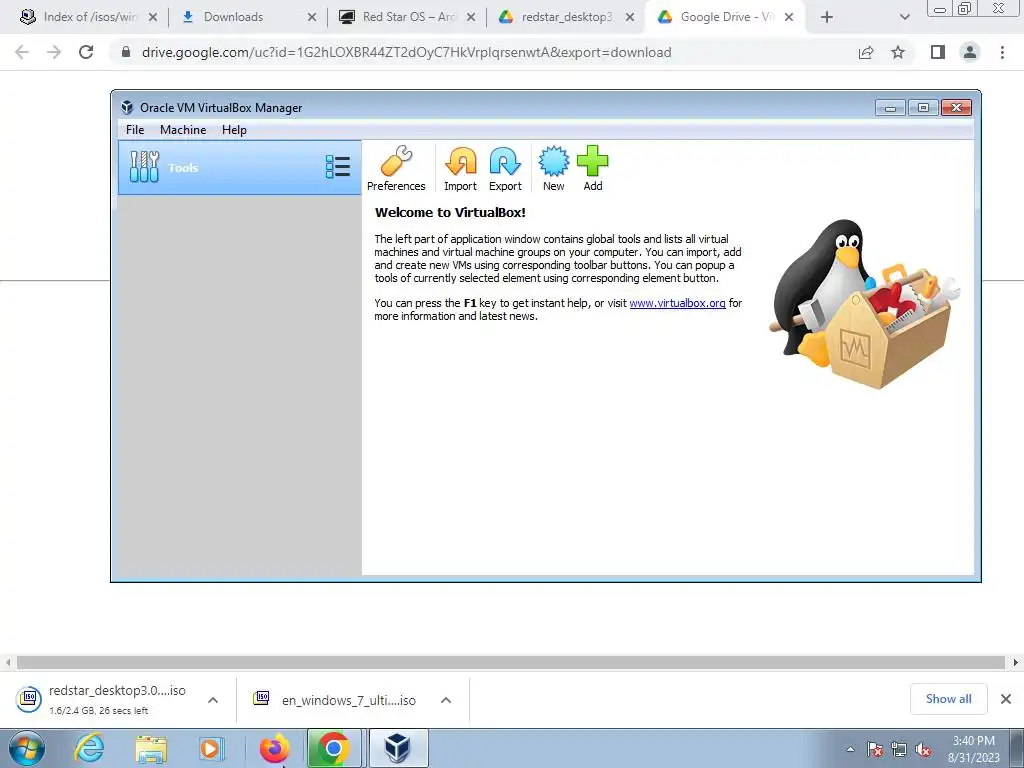The height and width of the screenshot is (768, 1024).
Task: Open Windows Explorer from taskbar
Action: (151, 748)
